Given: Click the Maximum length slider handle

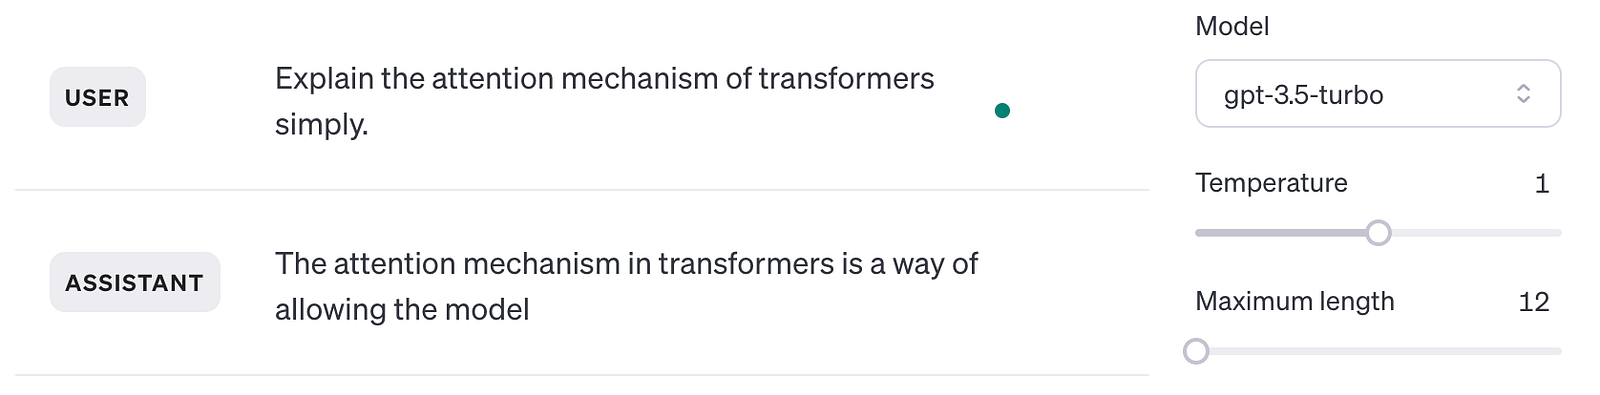Looking at the screenshot, I should click(x=1196, y=351).
